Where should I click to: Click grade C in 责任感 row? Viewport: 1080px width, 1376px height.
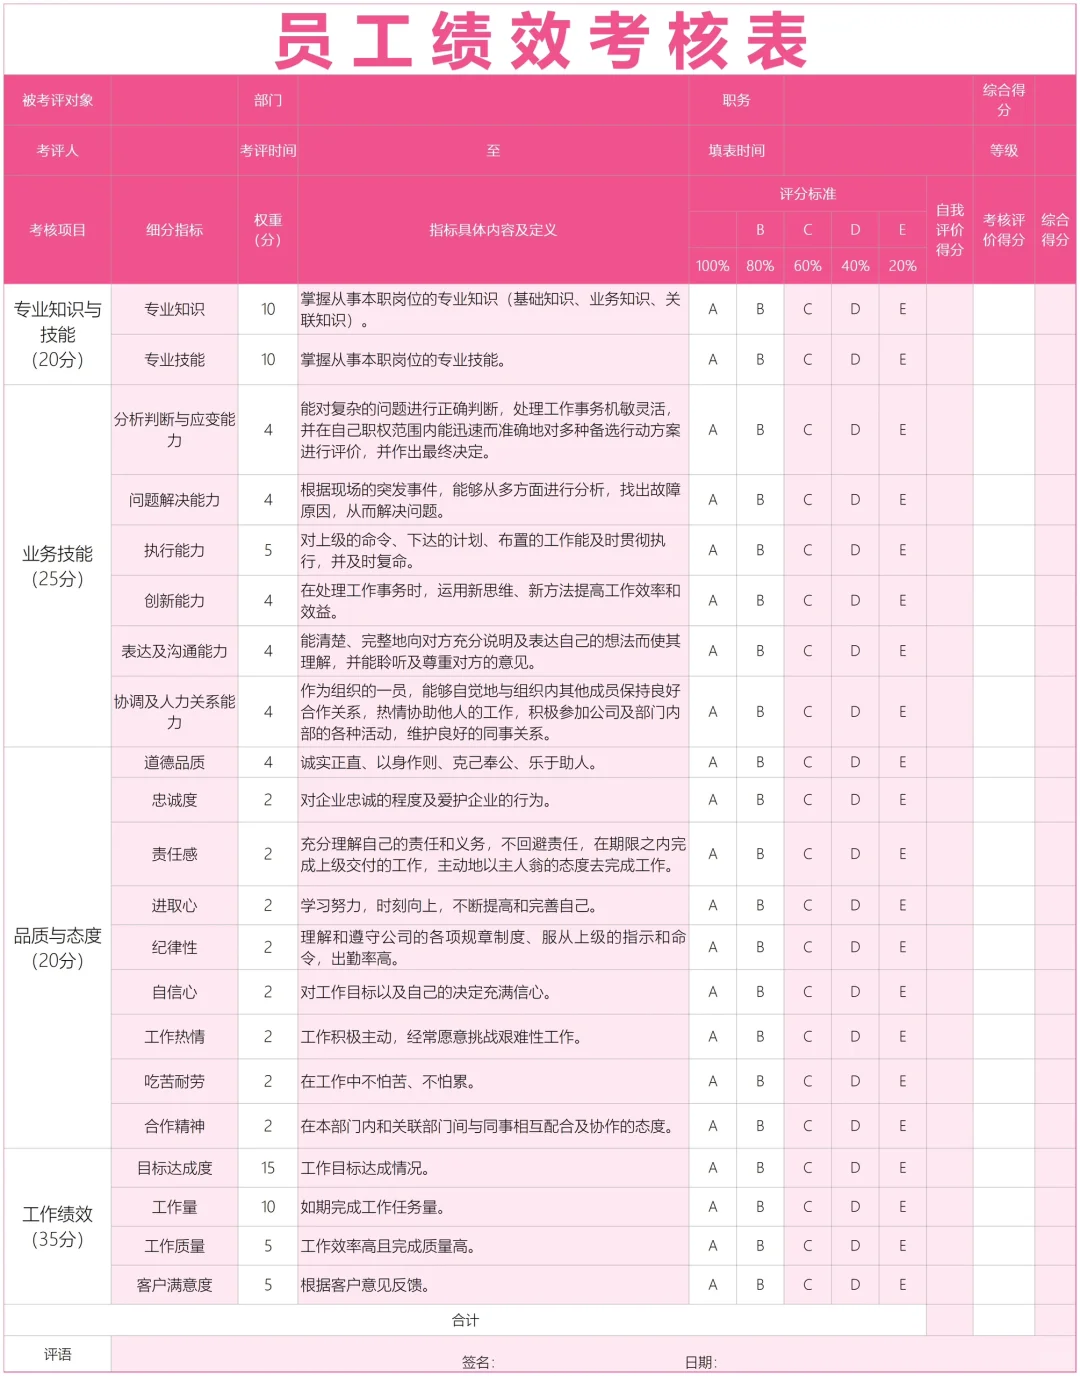807,854
